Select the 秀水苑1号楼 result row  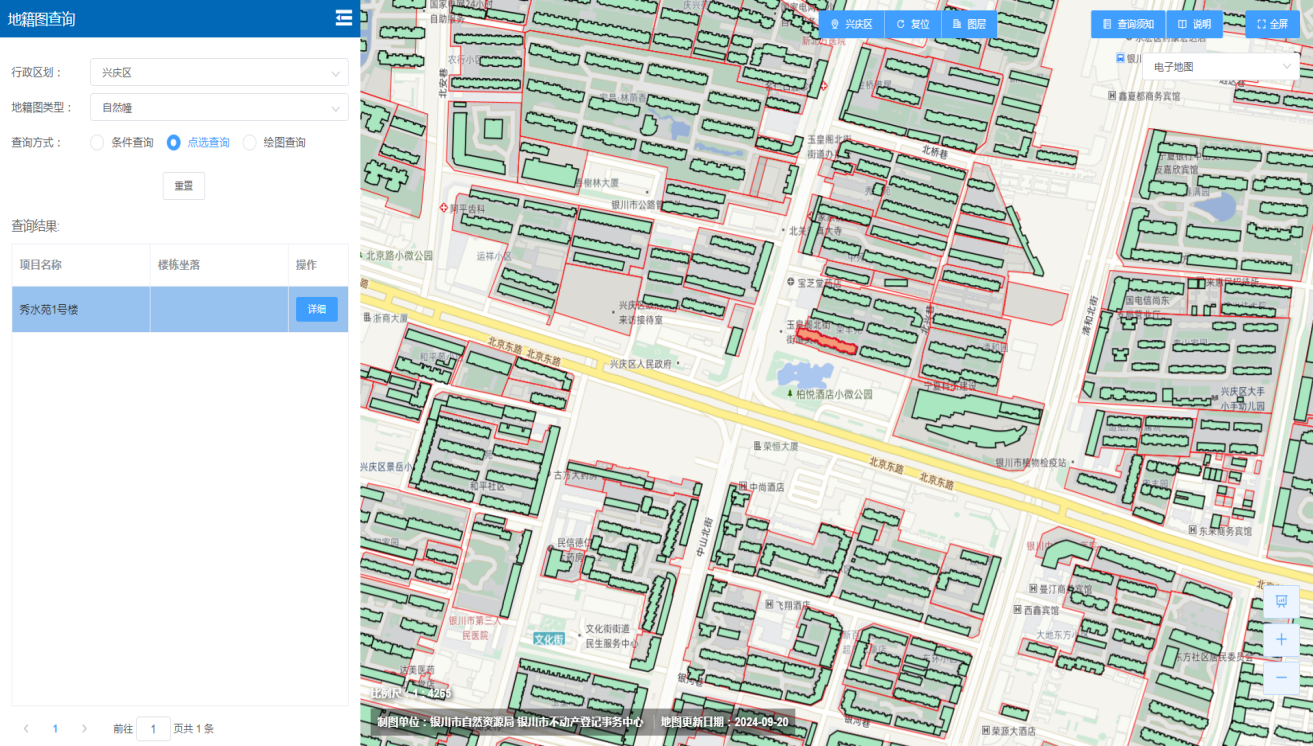pyautogui.click(x=180, y=309)
